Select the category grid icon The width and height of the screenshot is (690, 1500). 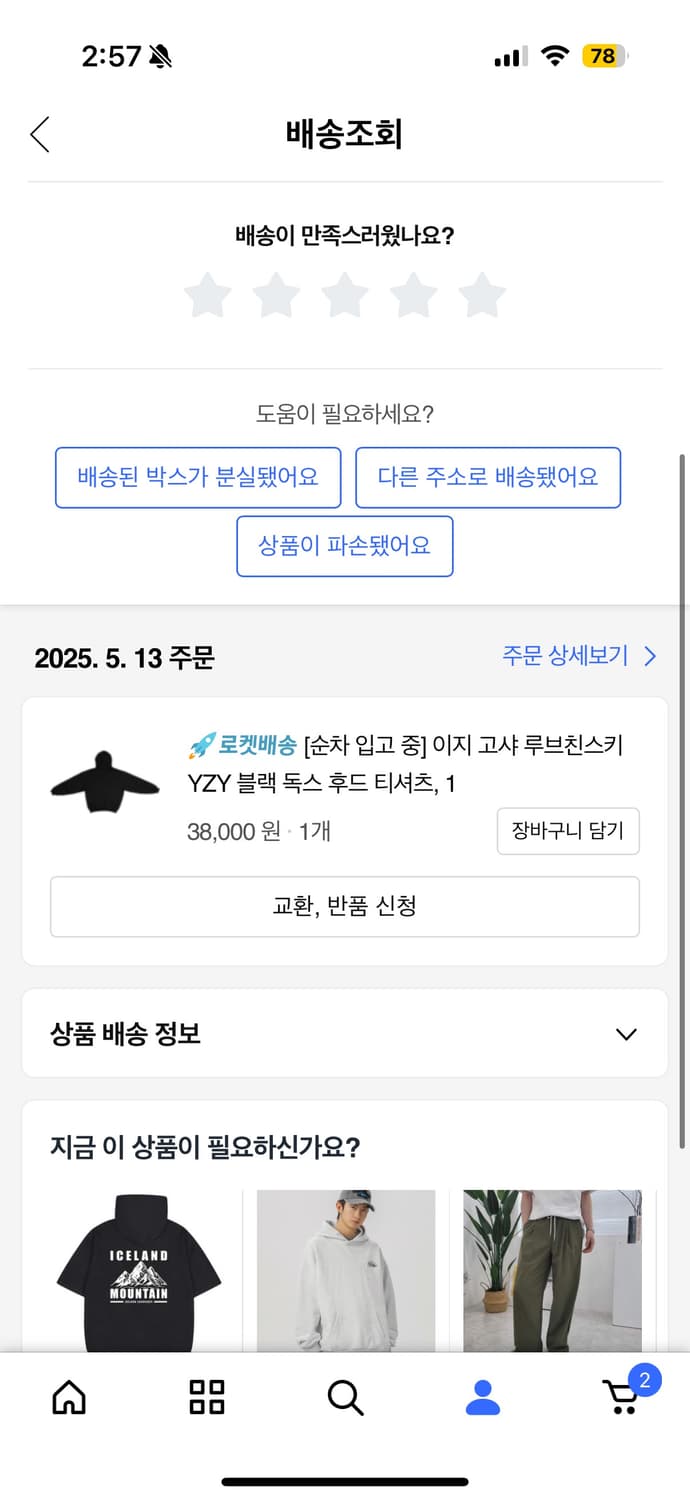point(205,1399)
